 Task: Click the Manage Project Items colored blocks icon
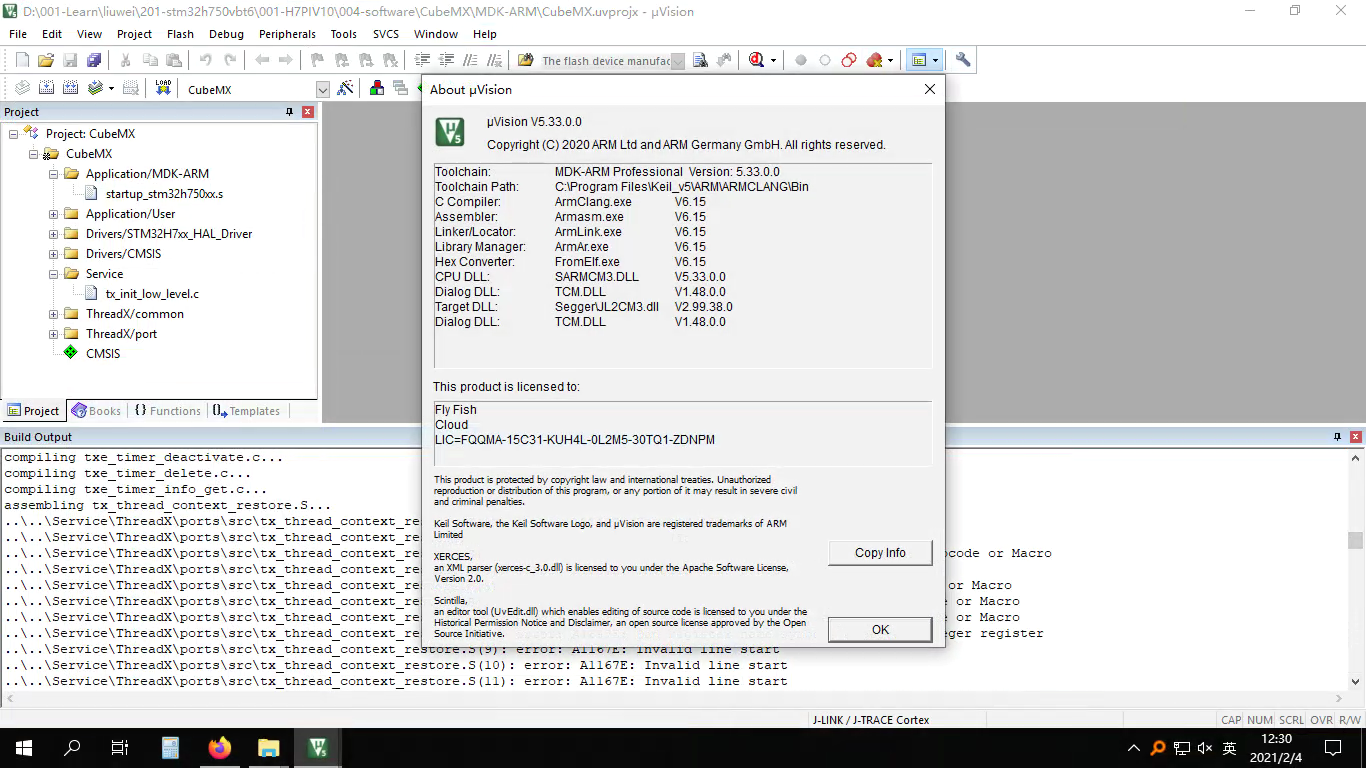[377, 88]
